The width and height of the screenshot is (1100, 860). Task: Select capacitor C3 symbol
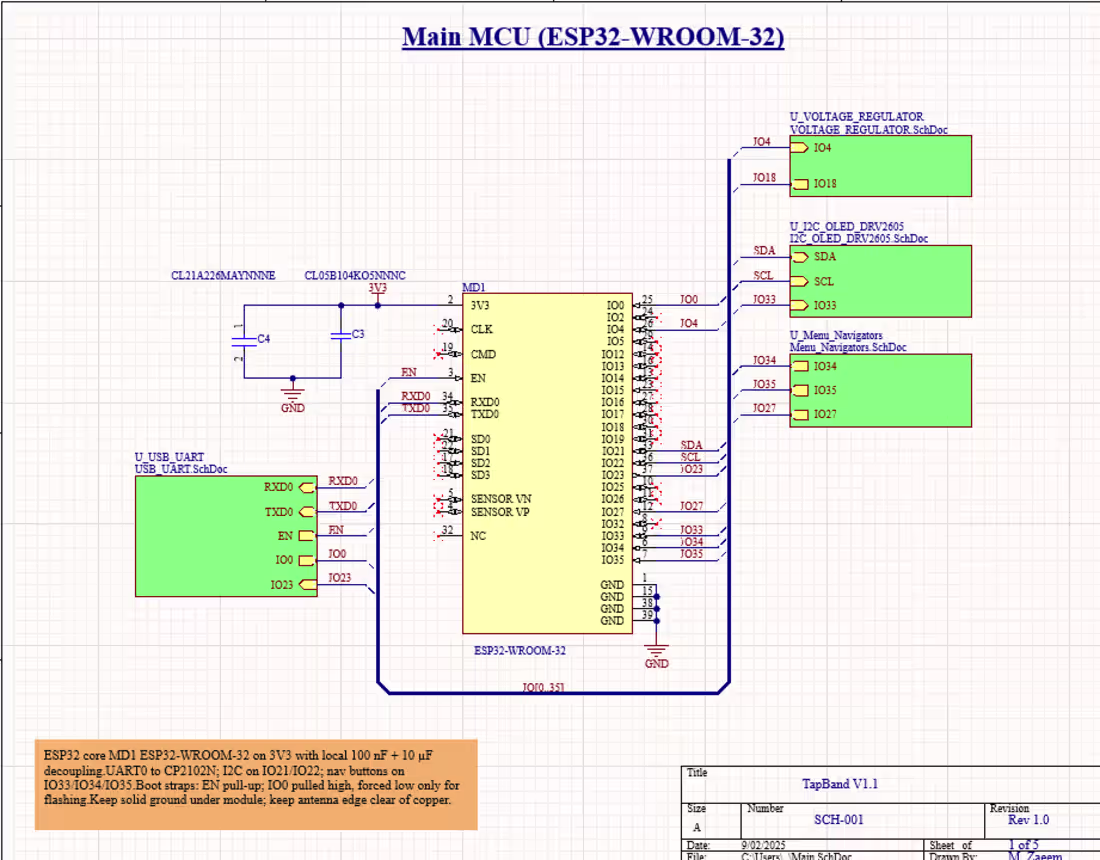(341, 336)
